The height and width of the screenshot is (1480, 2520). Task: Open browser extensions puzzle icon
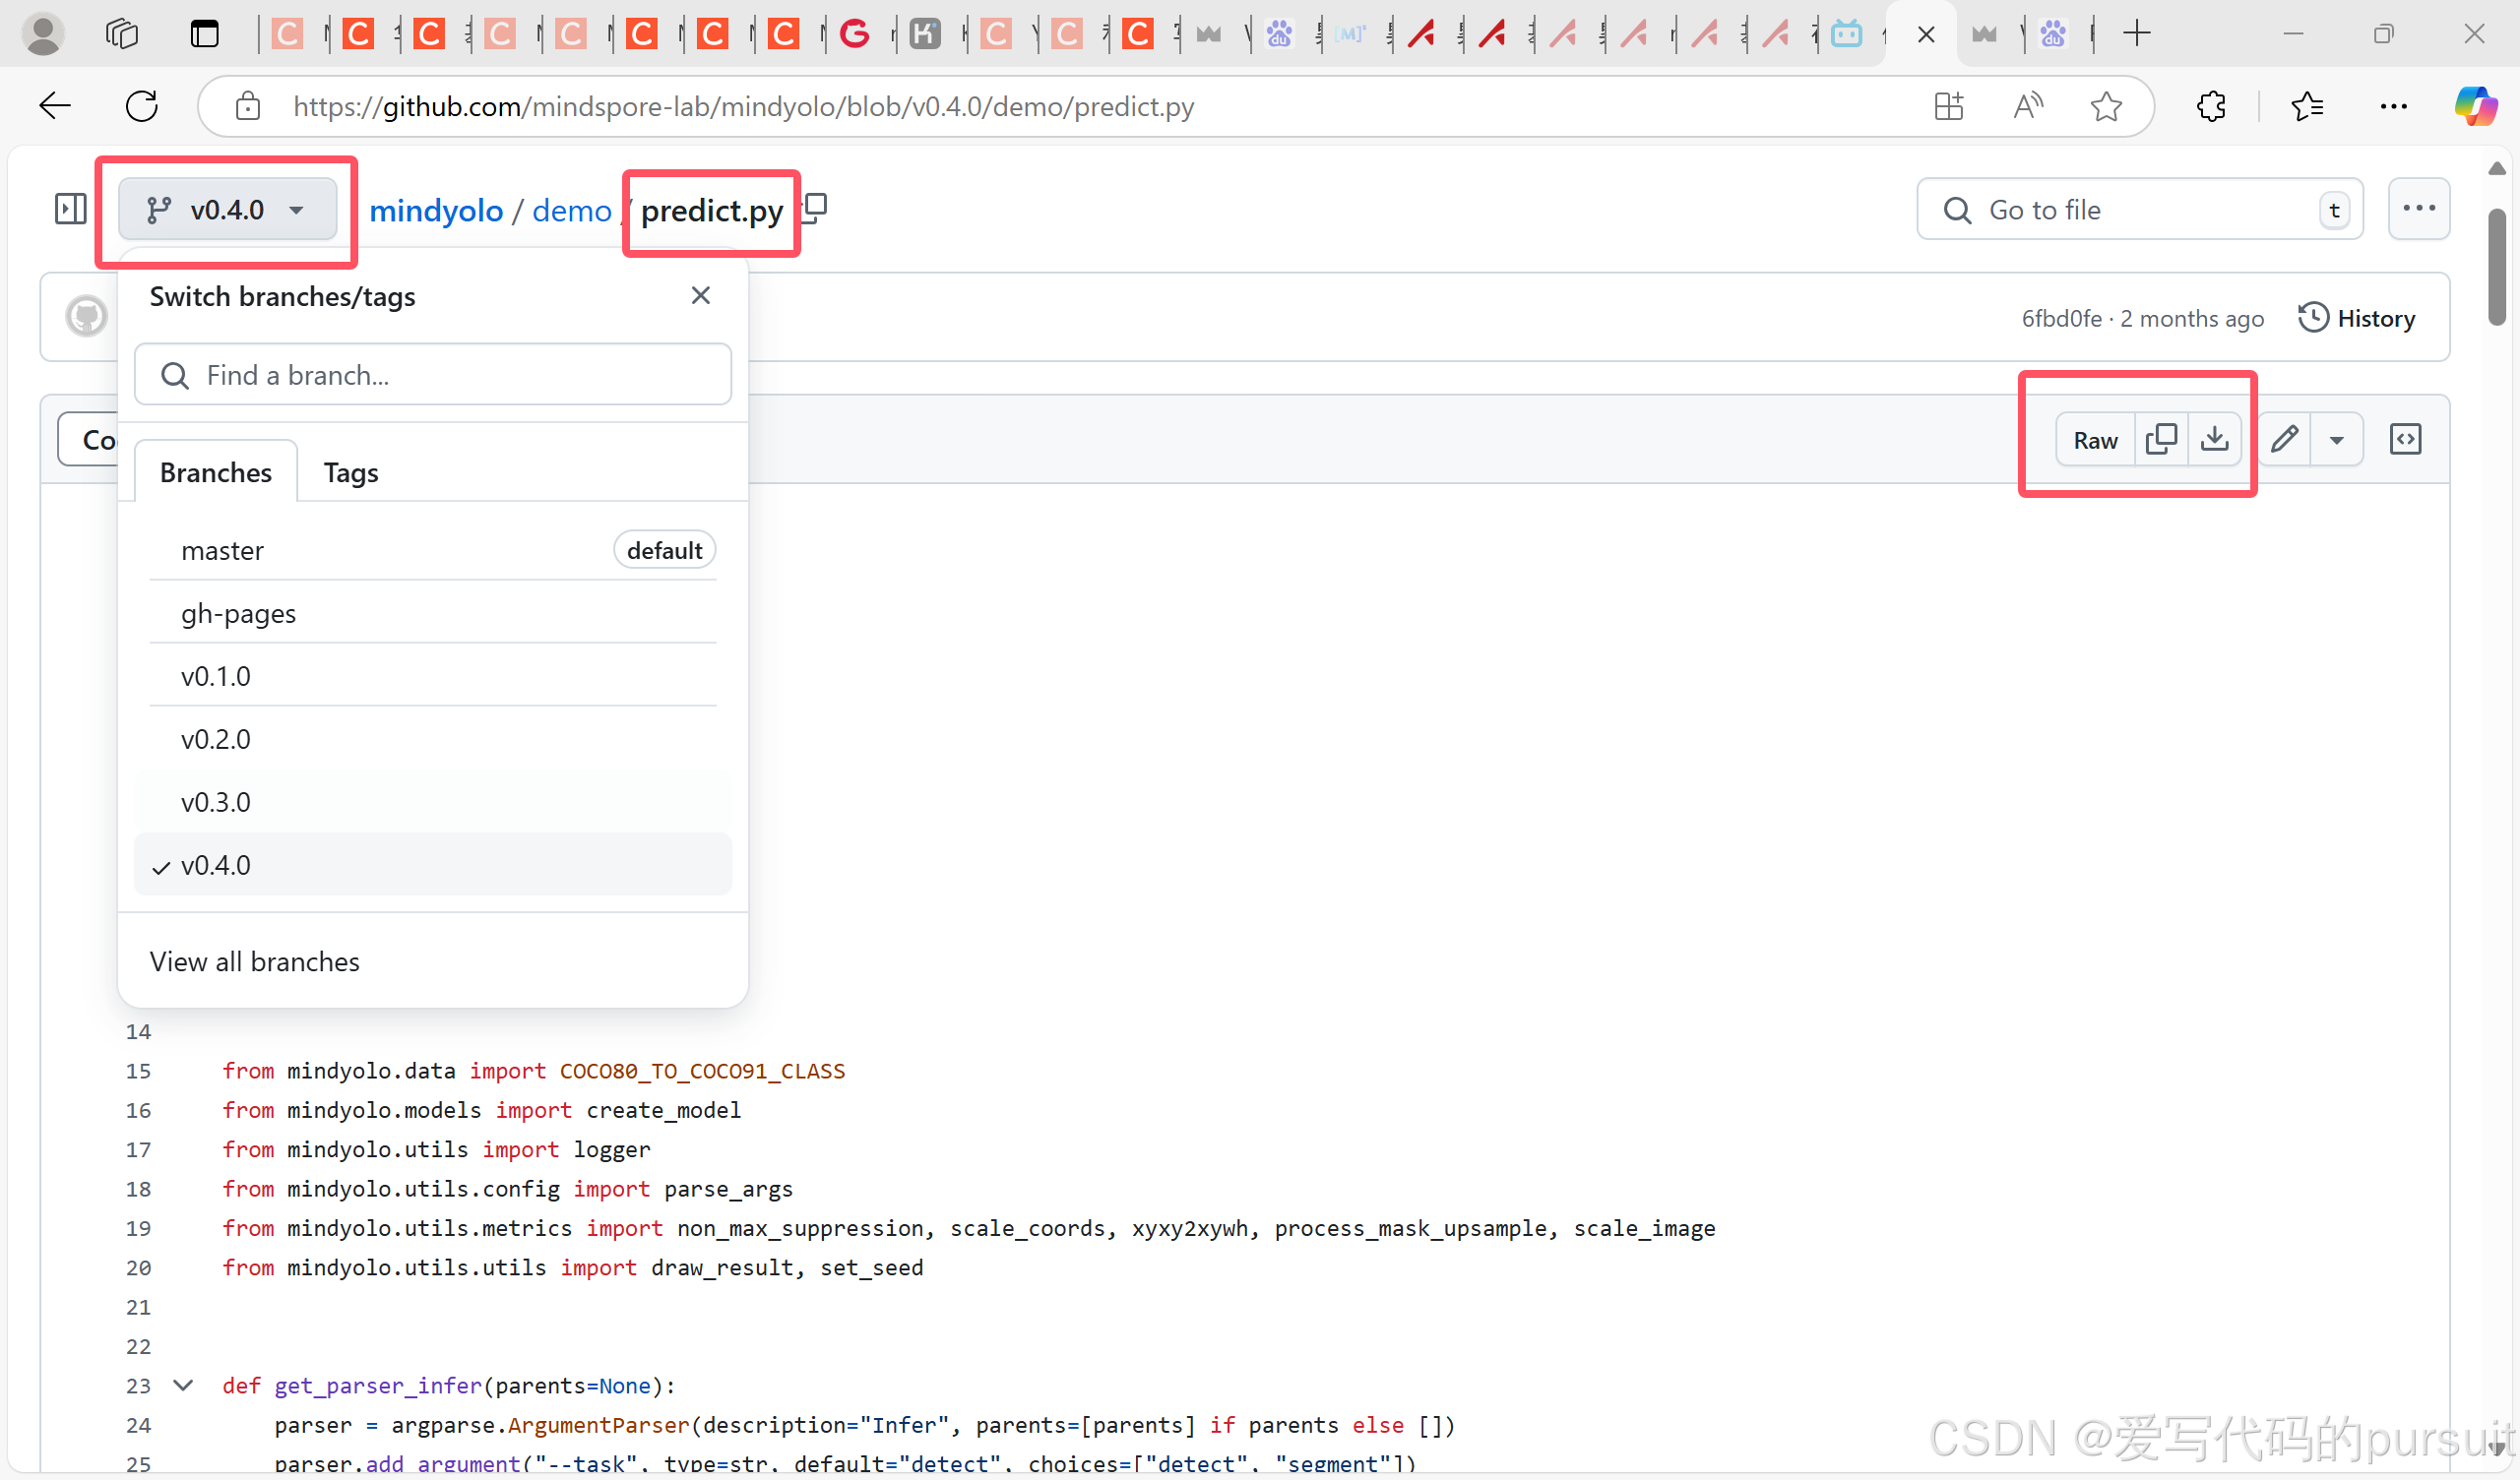coord(2211,106)
